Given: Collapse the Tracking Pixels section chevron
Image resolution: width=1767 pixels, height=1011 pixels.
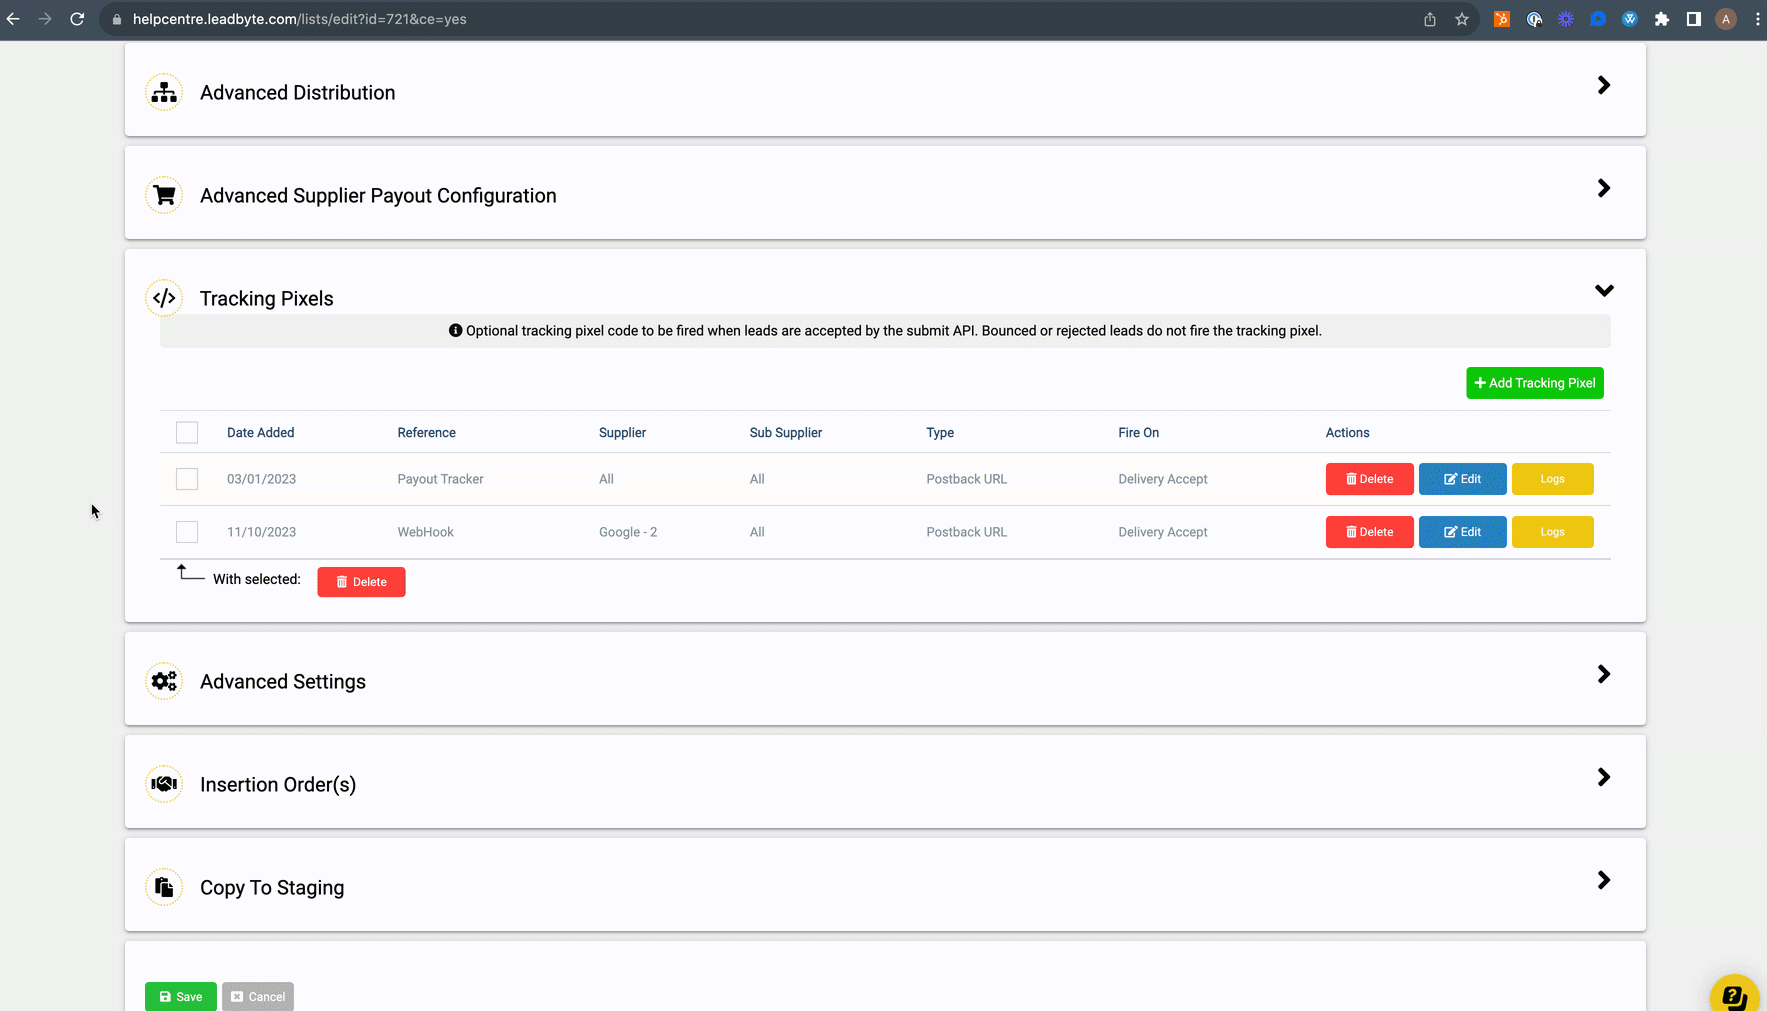Looking at the screenshot, I should pos(1604,291).
